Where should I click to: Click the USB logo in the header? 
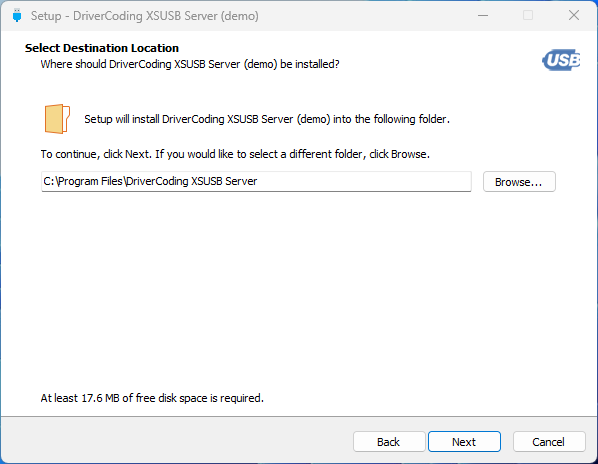click(561, 60)
